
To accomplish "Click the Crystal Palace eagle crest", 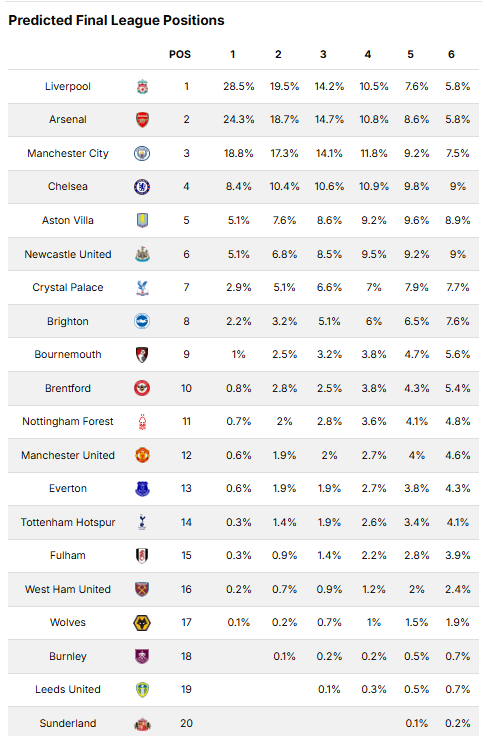I will 142,288.
